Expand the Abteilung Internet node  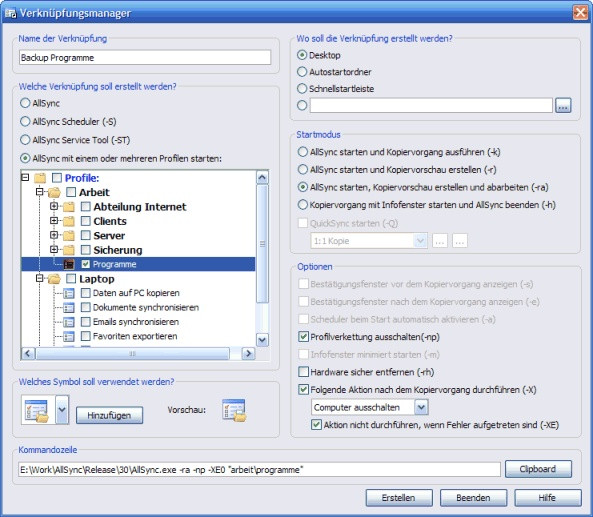pyautogui.click(x=54, y=206)
